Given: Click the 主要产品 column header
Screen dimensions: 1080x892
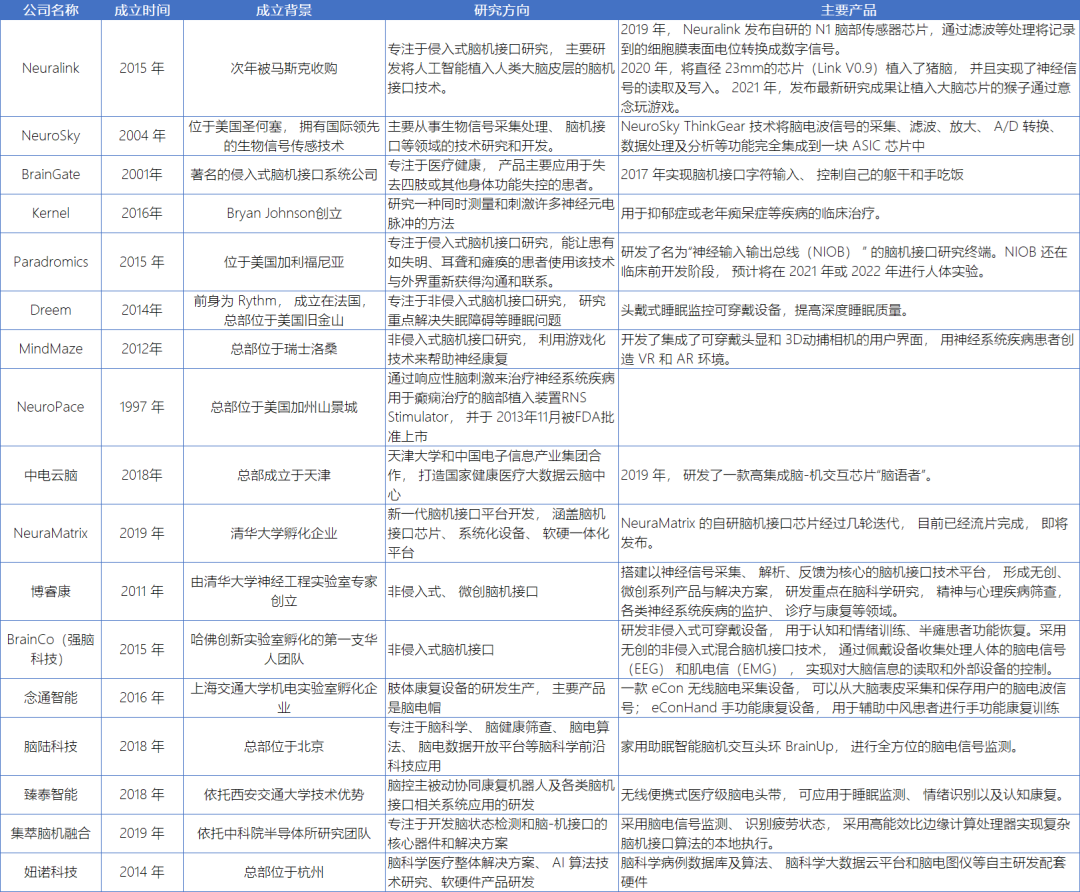Looking at the screenshot, I should point(849,10).
